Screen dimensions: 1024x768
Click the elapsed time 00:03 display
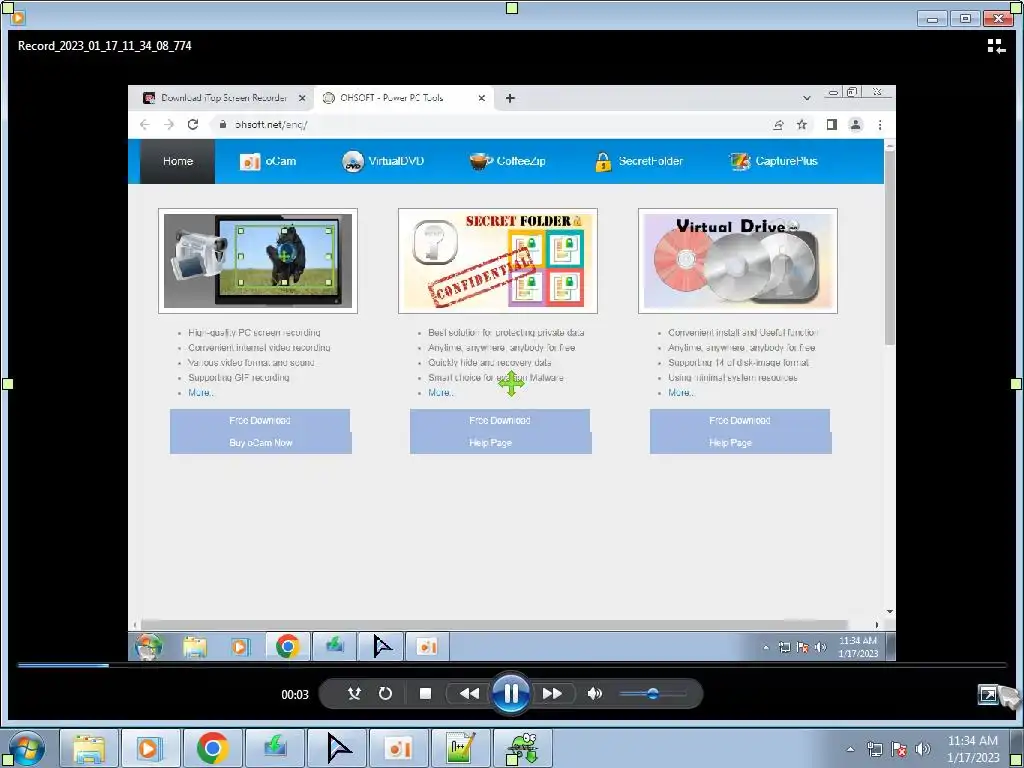click(295, 695)
